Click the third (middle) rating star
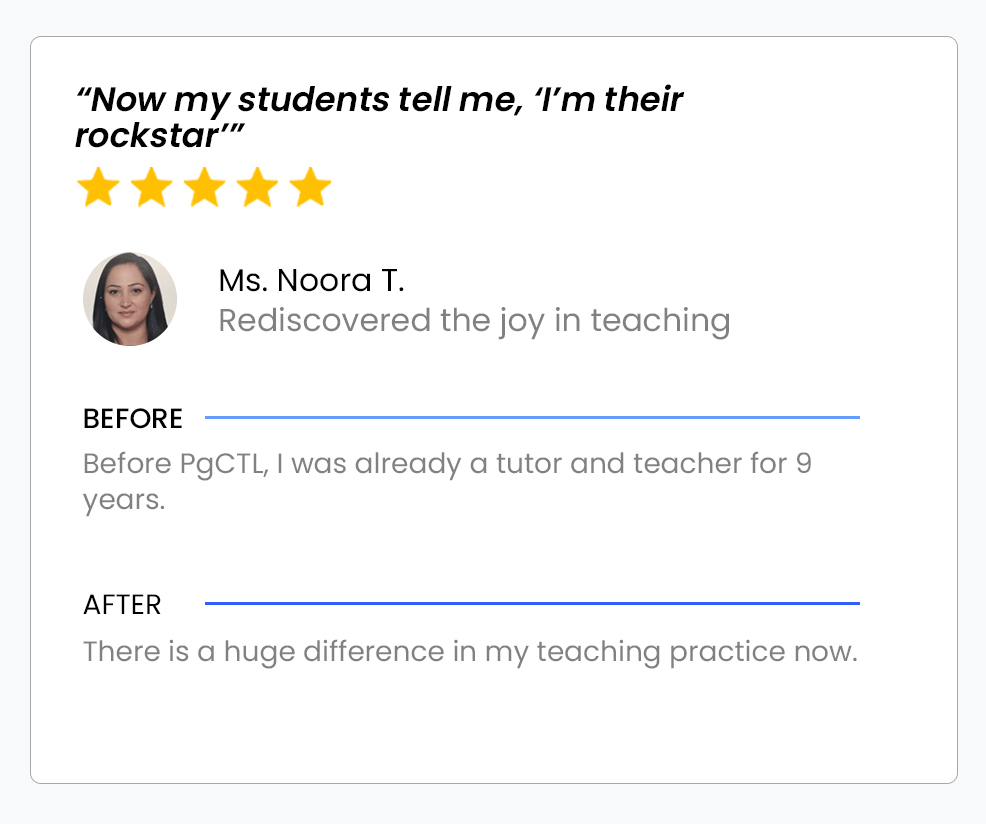 (204, 188)
